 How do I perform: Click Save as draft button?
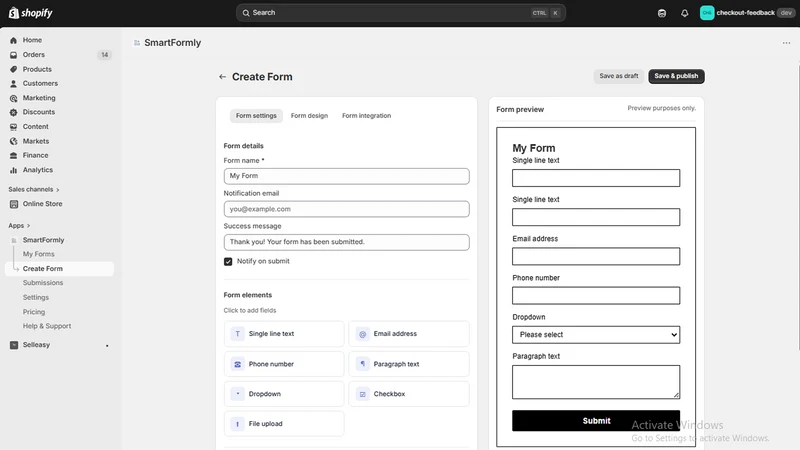click(618, 76)
